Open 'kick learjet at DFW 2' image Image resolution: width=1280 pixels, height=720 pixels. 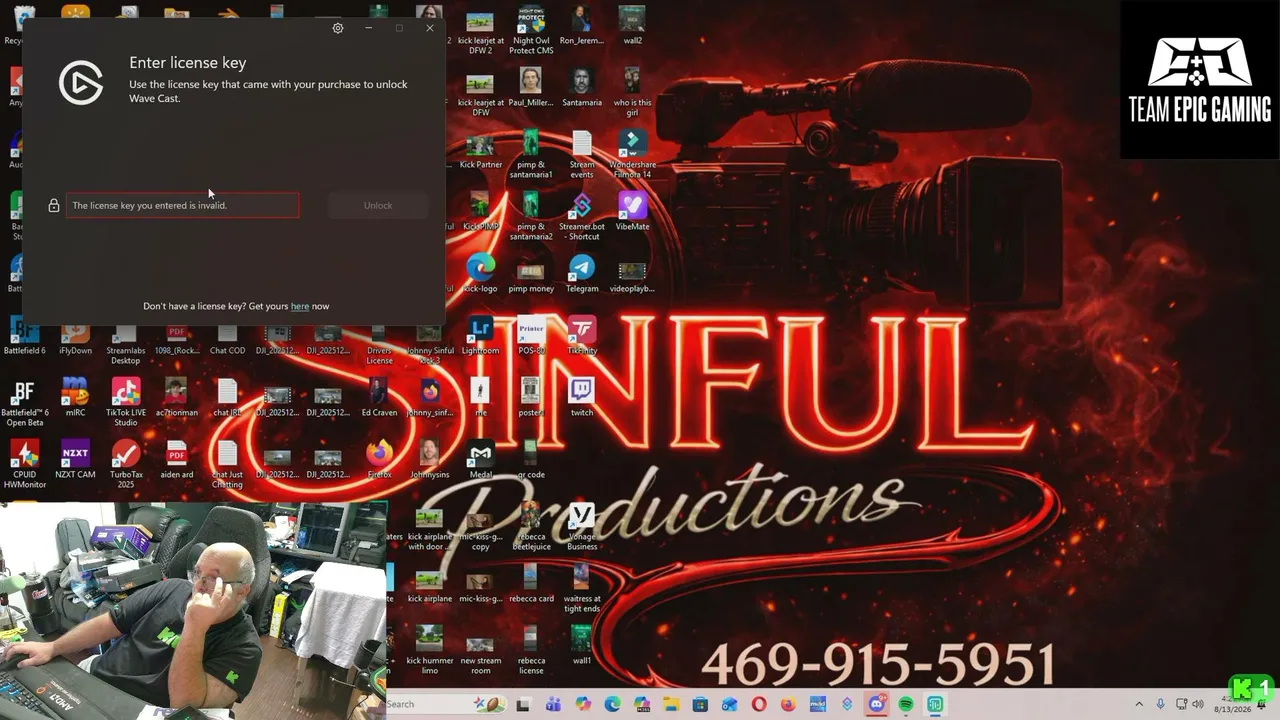click(x=480, y=30)
